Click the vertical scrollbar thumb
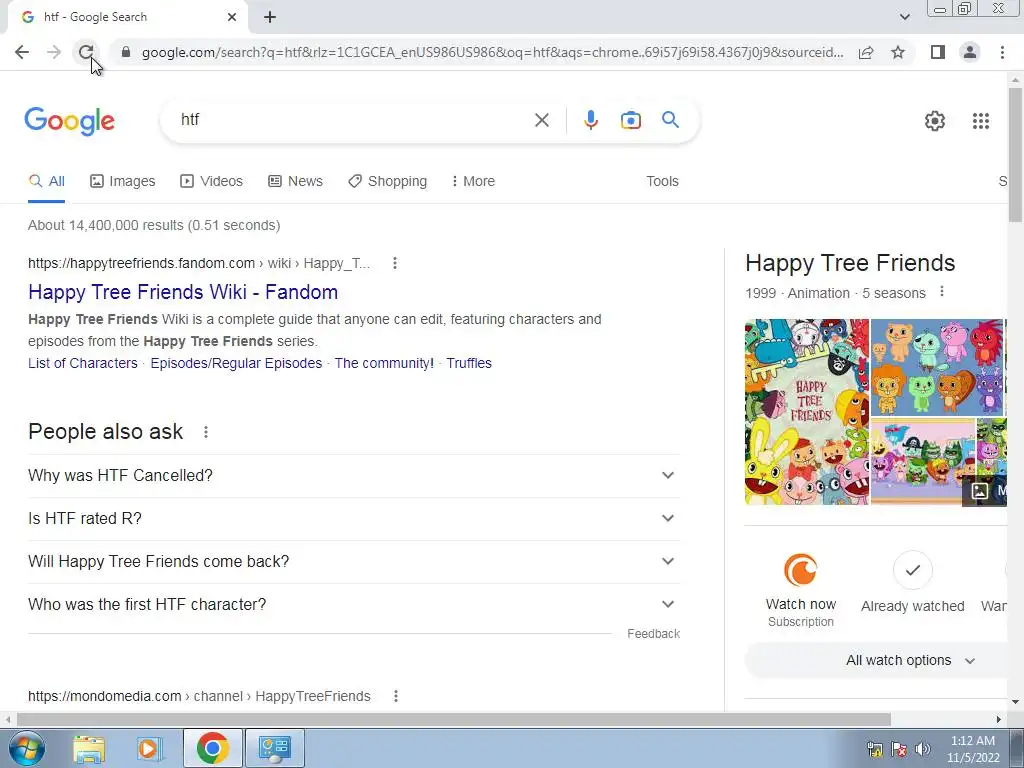 pyautogui.click(x=1015, y=154)
